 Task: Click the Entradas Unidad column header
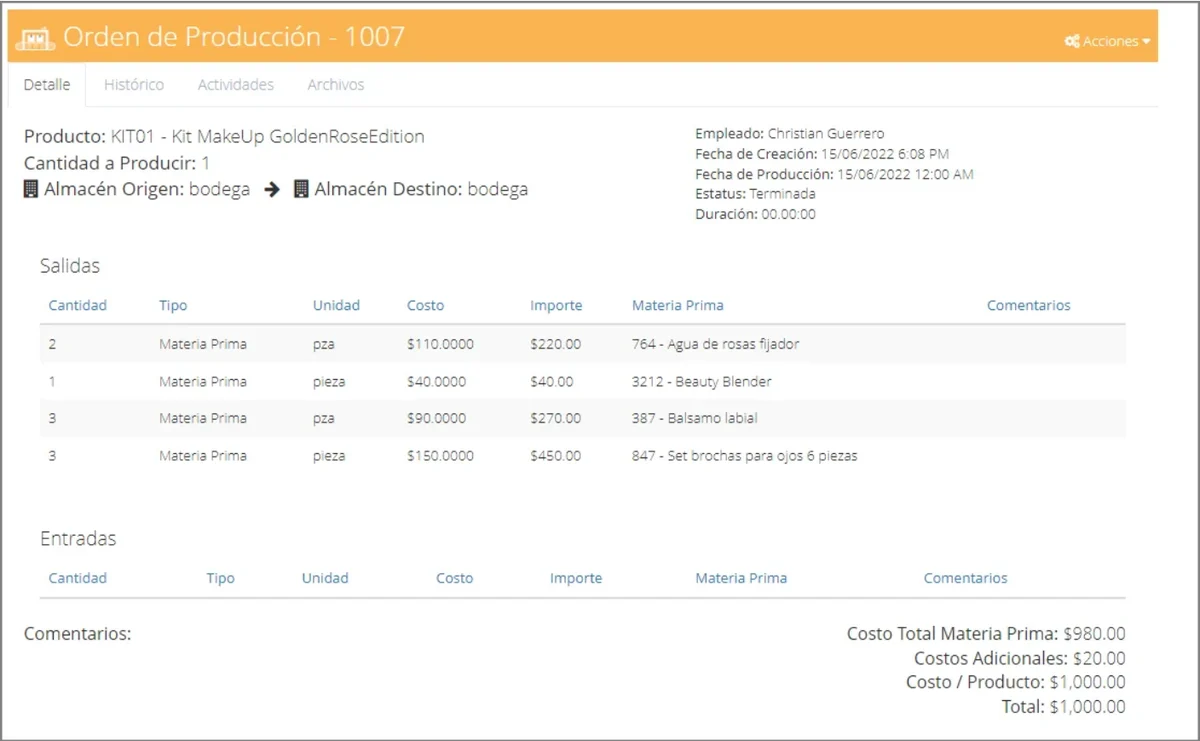tap(325, 578)
